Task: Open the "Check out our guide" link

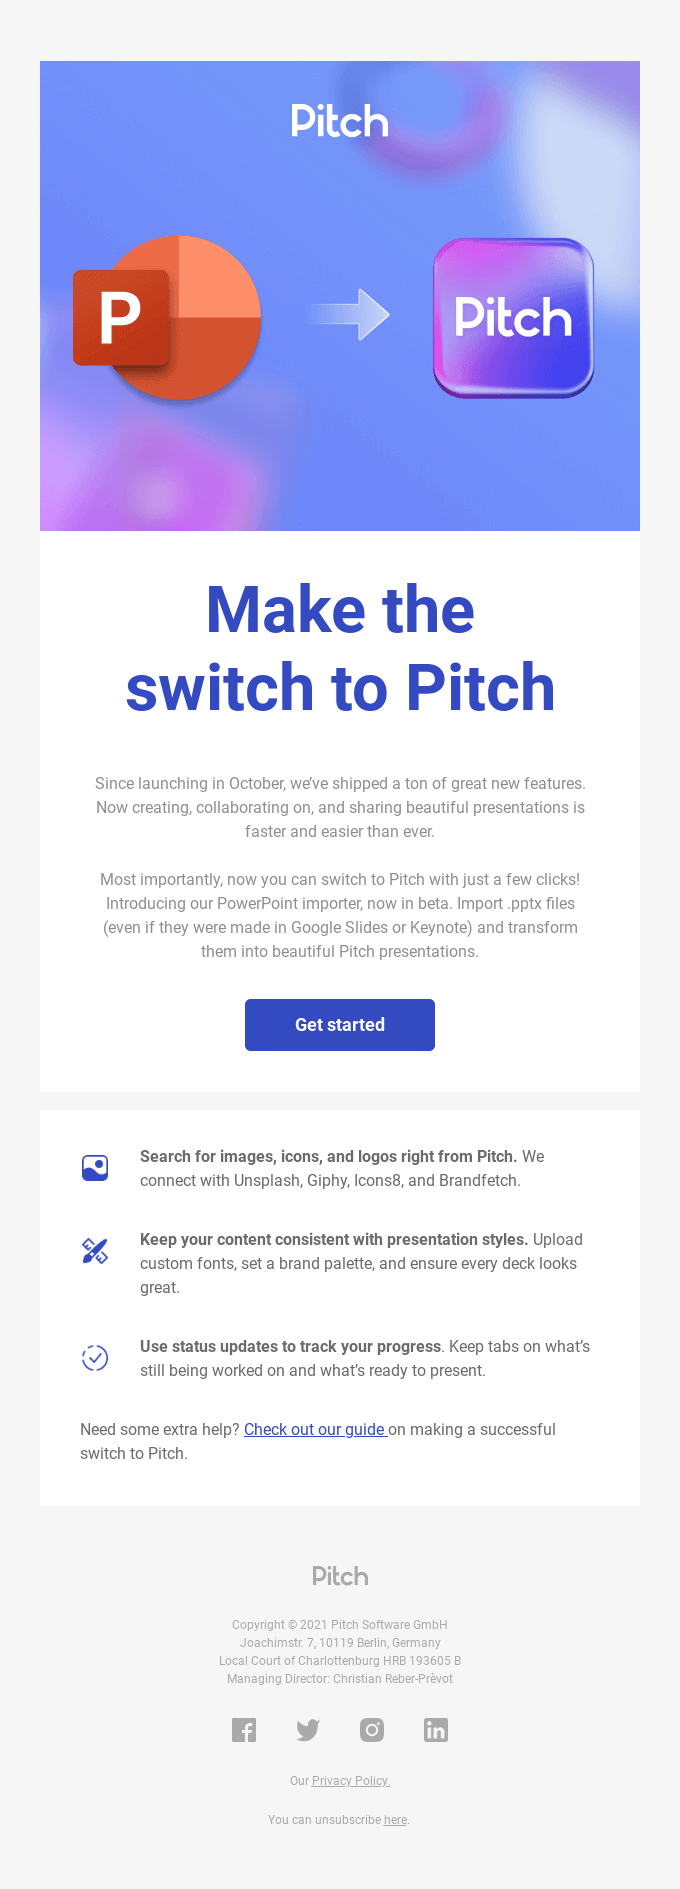Action: (x=315, y=1430)
